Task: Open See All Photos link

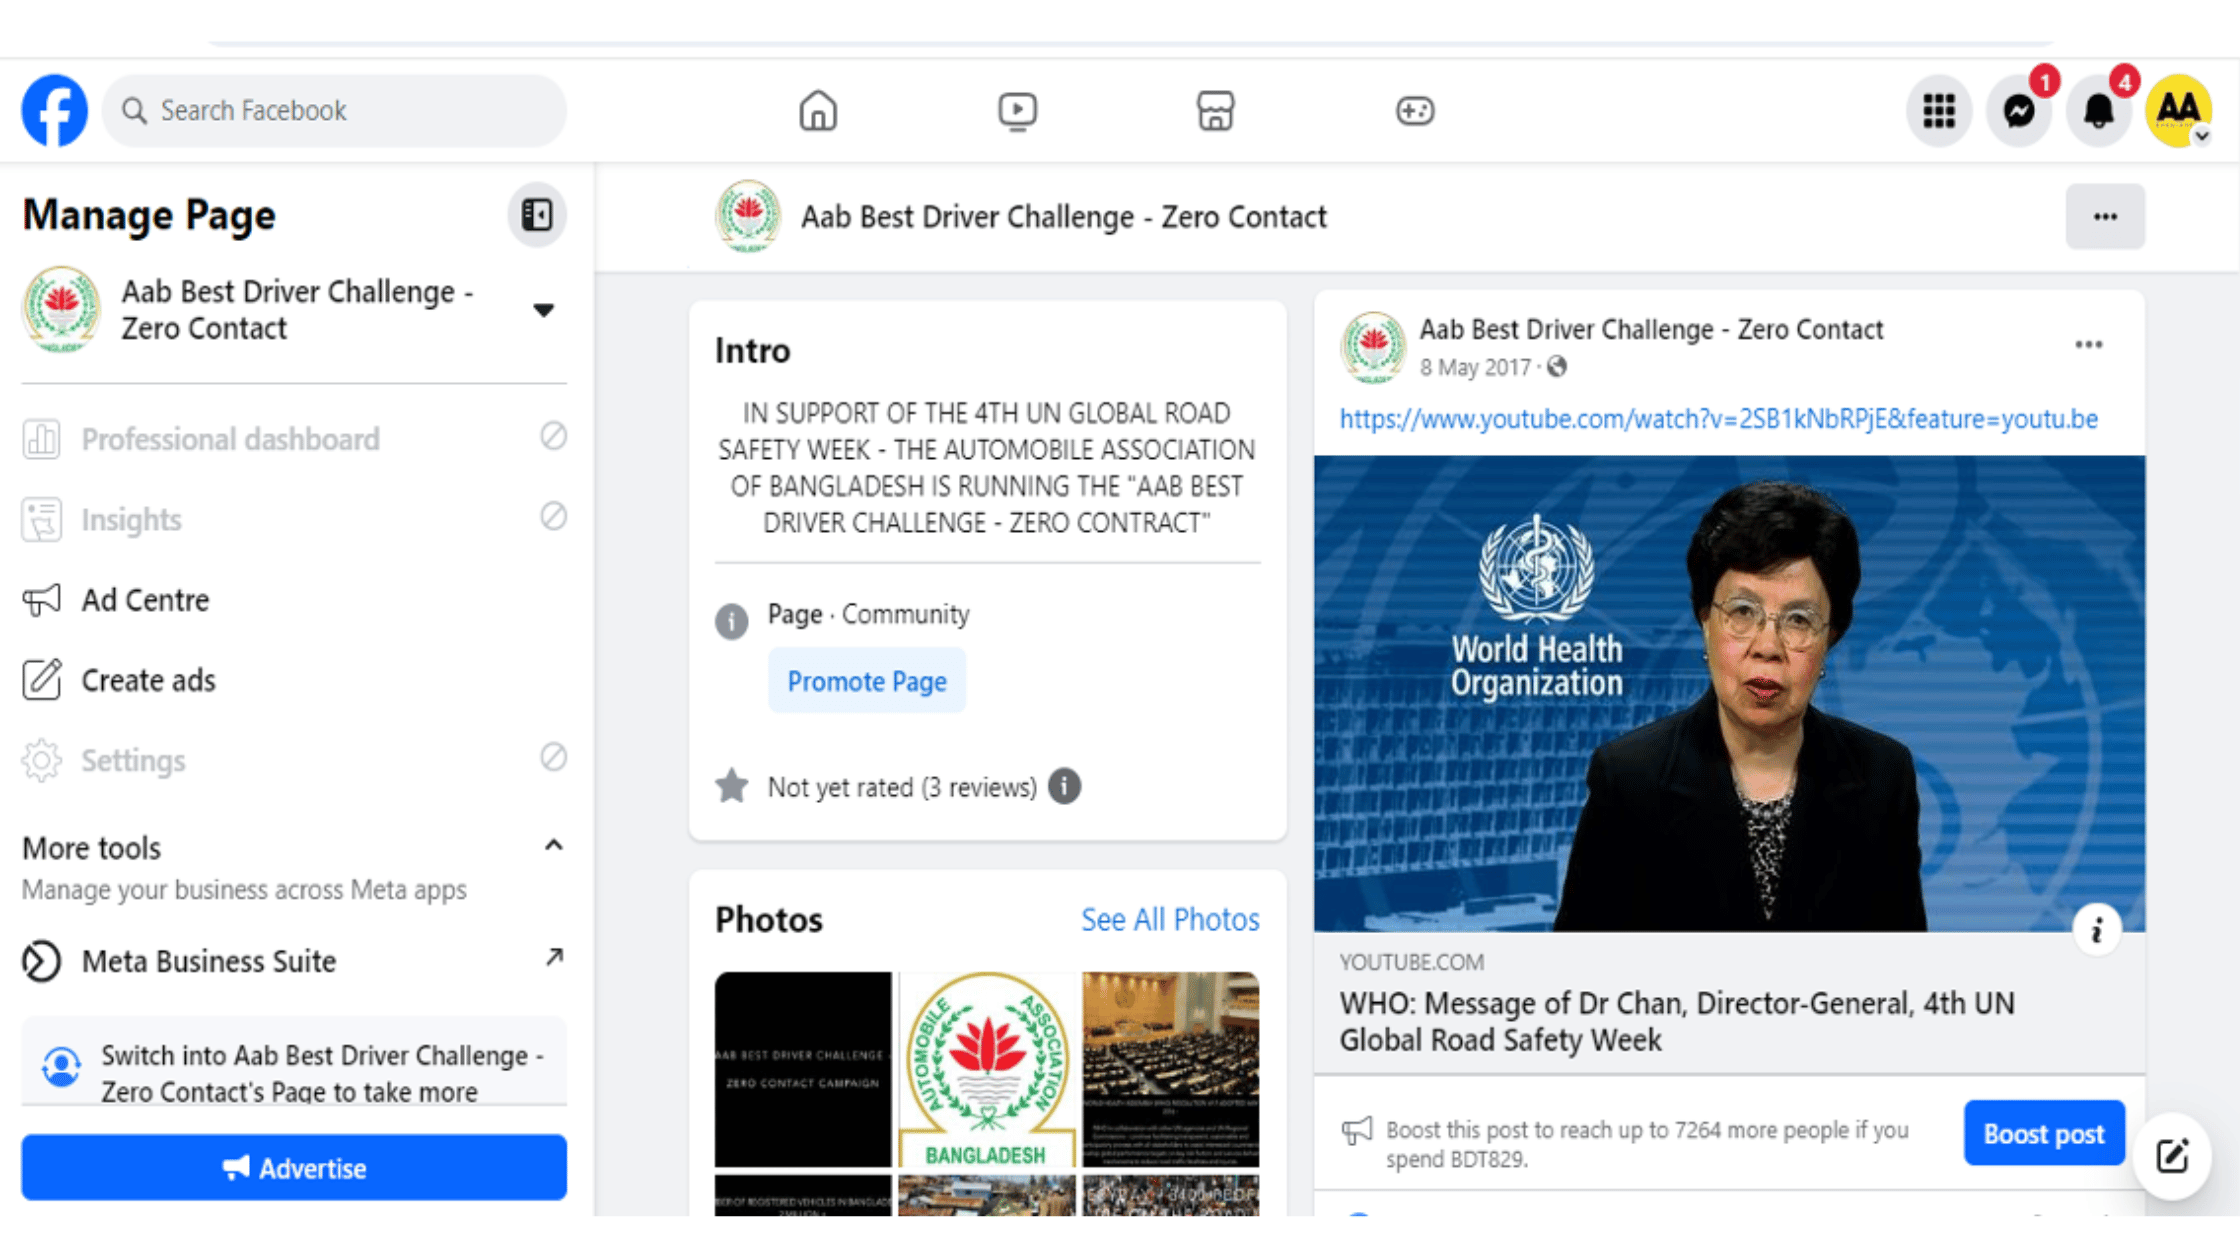Action: [1170, 919]
